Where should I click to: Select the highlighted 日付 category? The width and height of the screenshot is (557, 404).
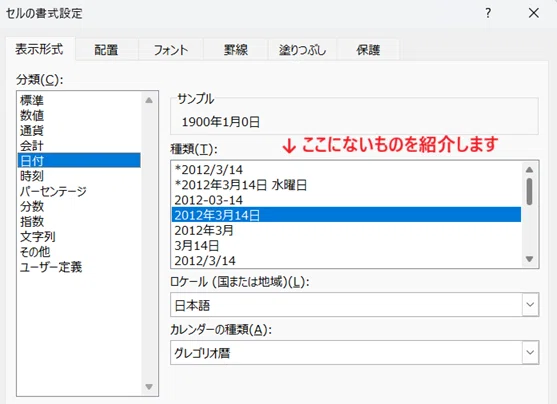pyautogui.click(x=79, y=161)
